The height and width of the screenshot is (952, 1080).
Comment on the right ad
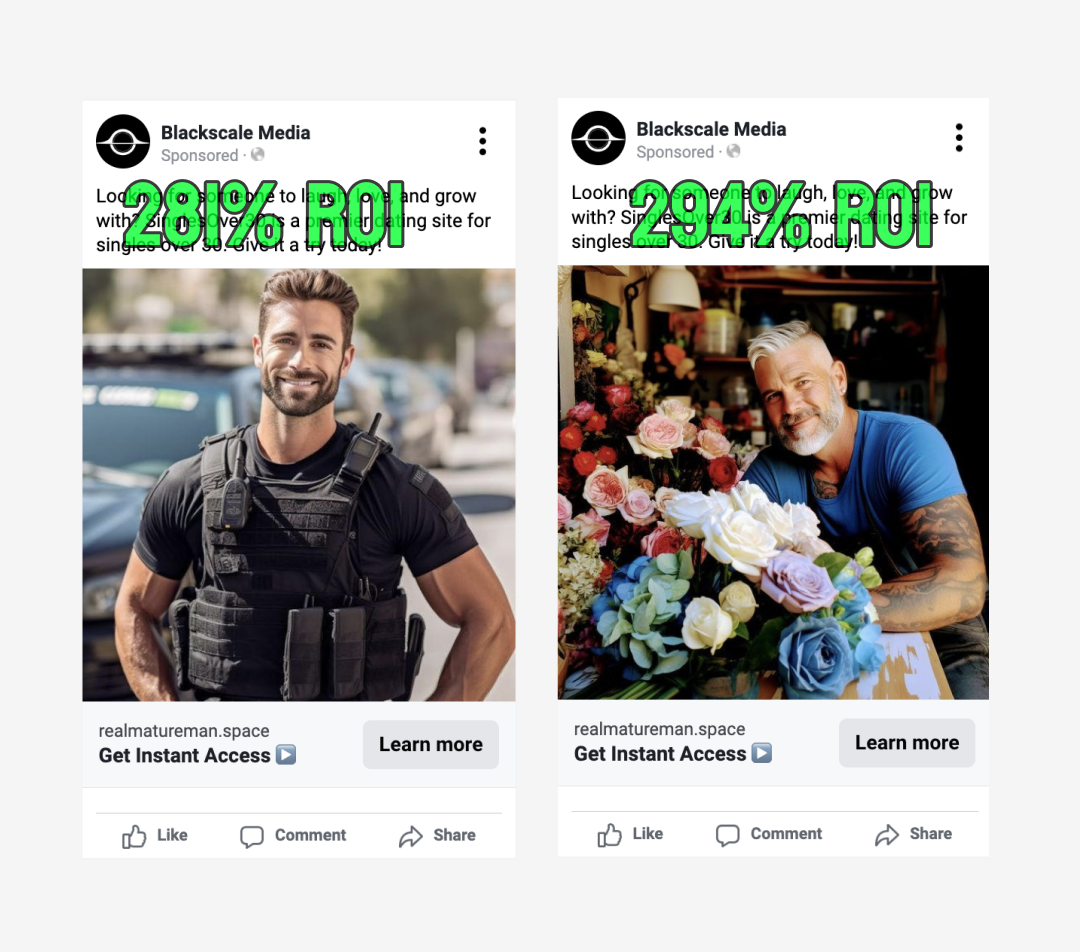769,834
